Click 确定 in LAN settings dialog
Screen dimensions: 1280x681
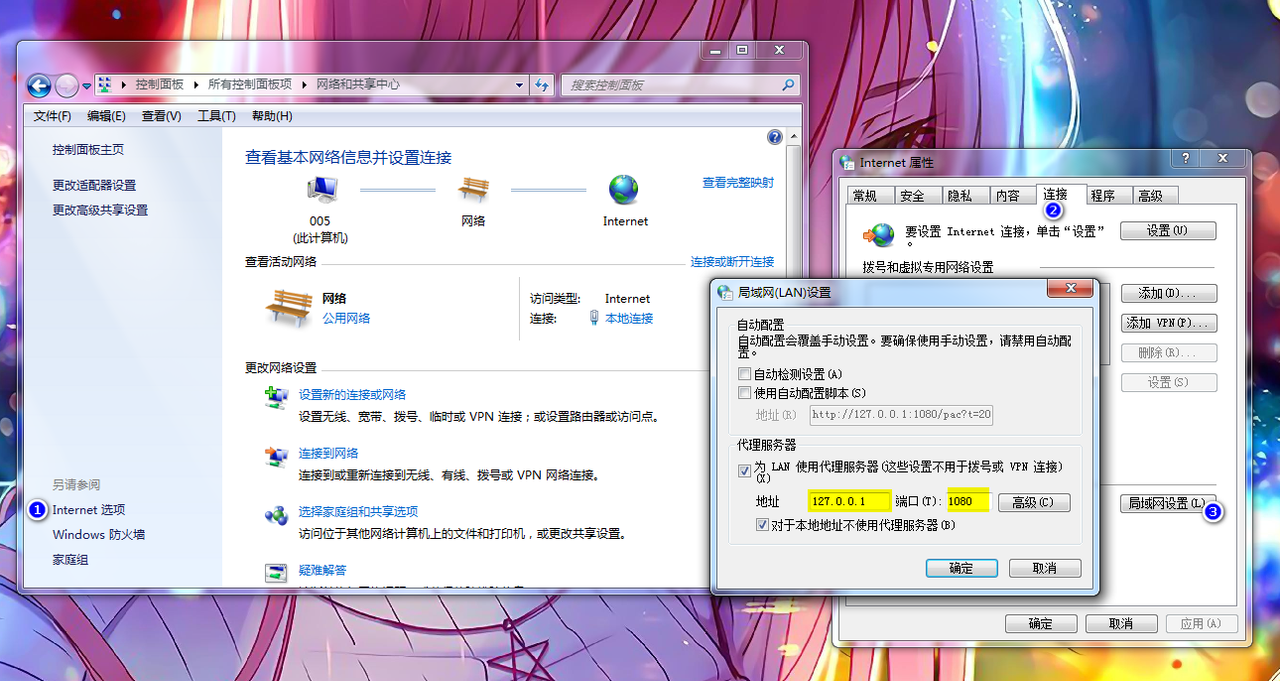tap(960, 568)
